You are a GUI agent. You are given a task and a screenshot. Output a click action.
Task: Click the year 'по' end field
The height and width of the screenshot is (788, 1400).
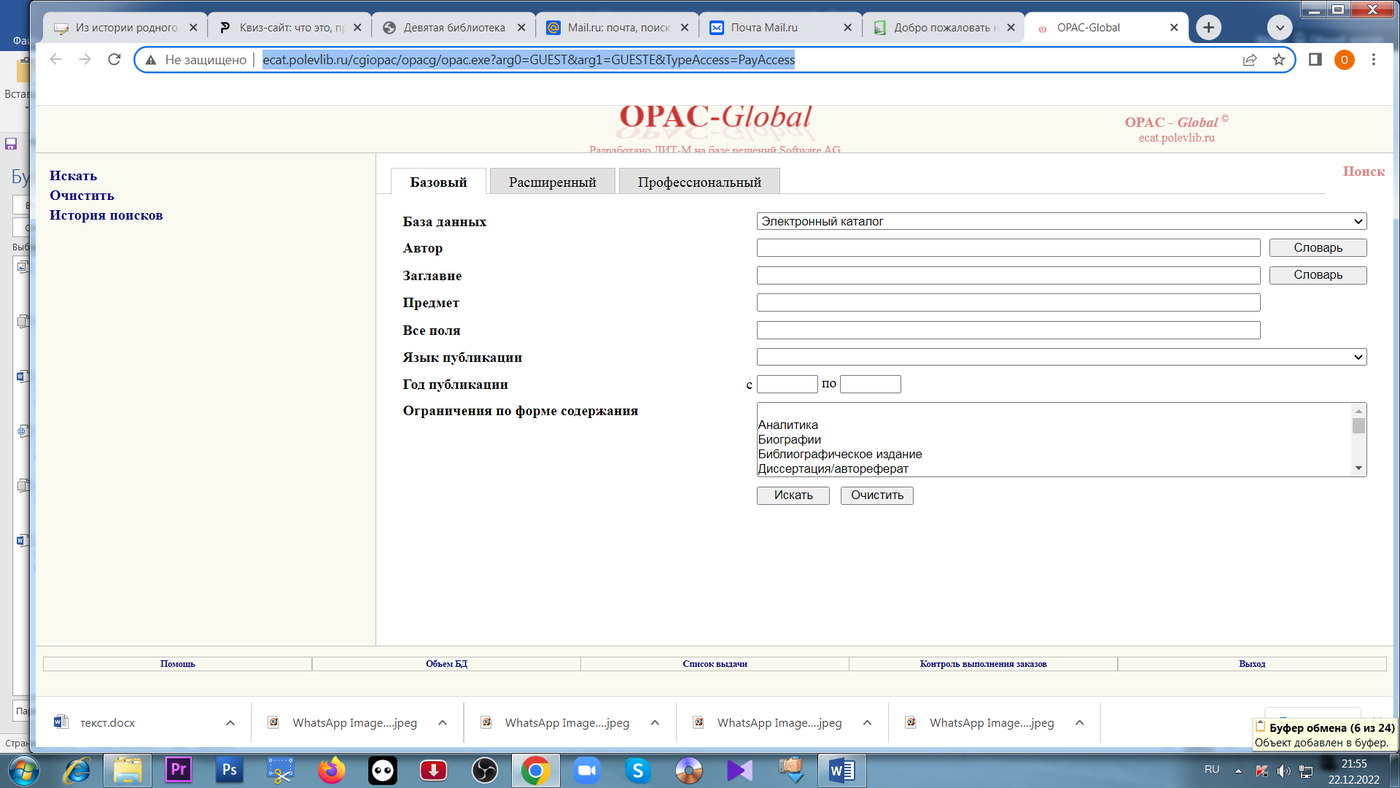pos(870,384)
